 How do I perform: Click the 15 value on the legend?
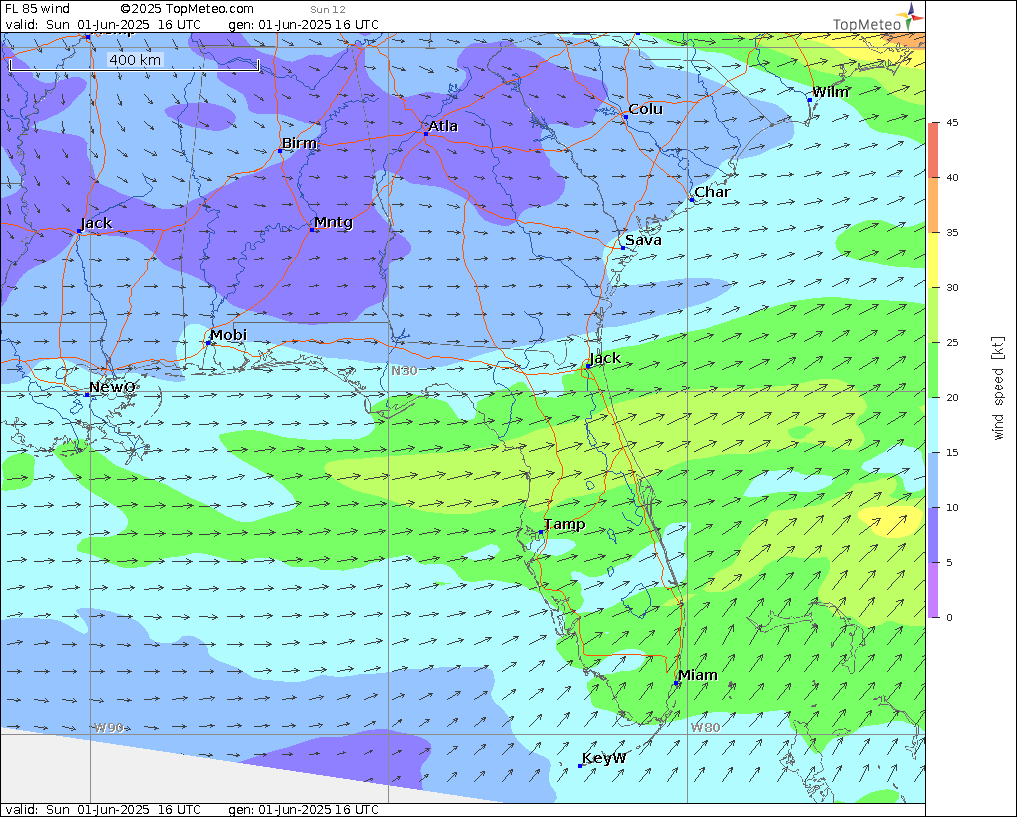[x=952, y=453]
